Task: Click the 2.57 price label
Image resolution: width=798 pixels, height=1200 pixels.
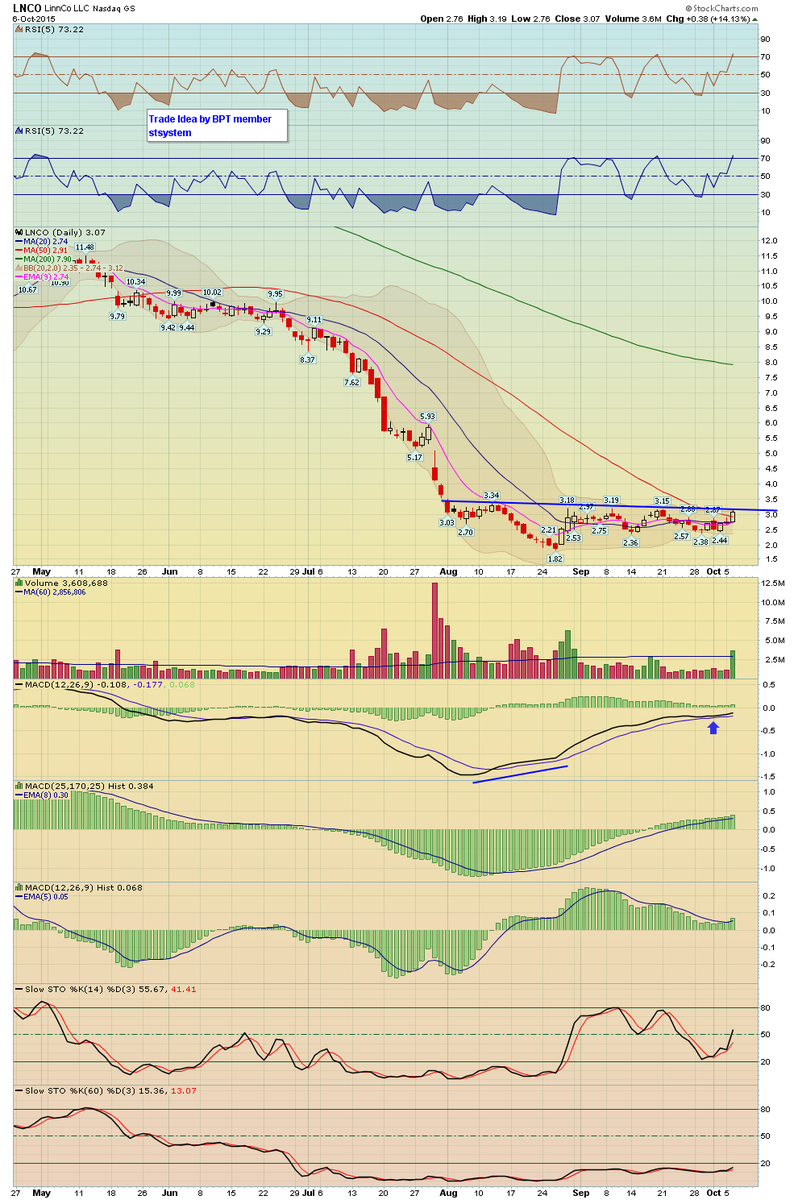Action: coord(681,536)
